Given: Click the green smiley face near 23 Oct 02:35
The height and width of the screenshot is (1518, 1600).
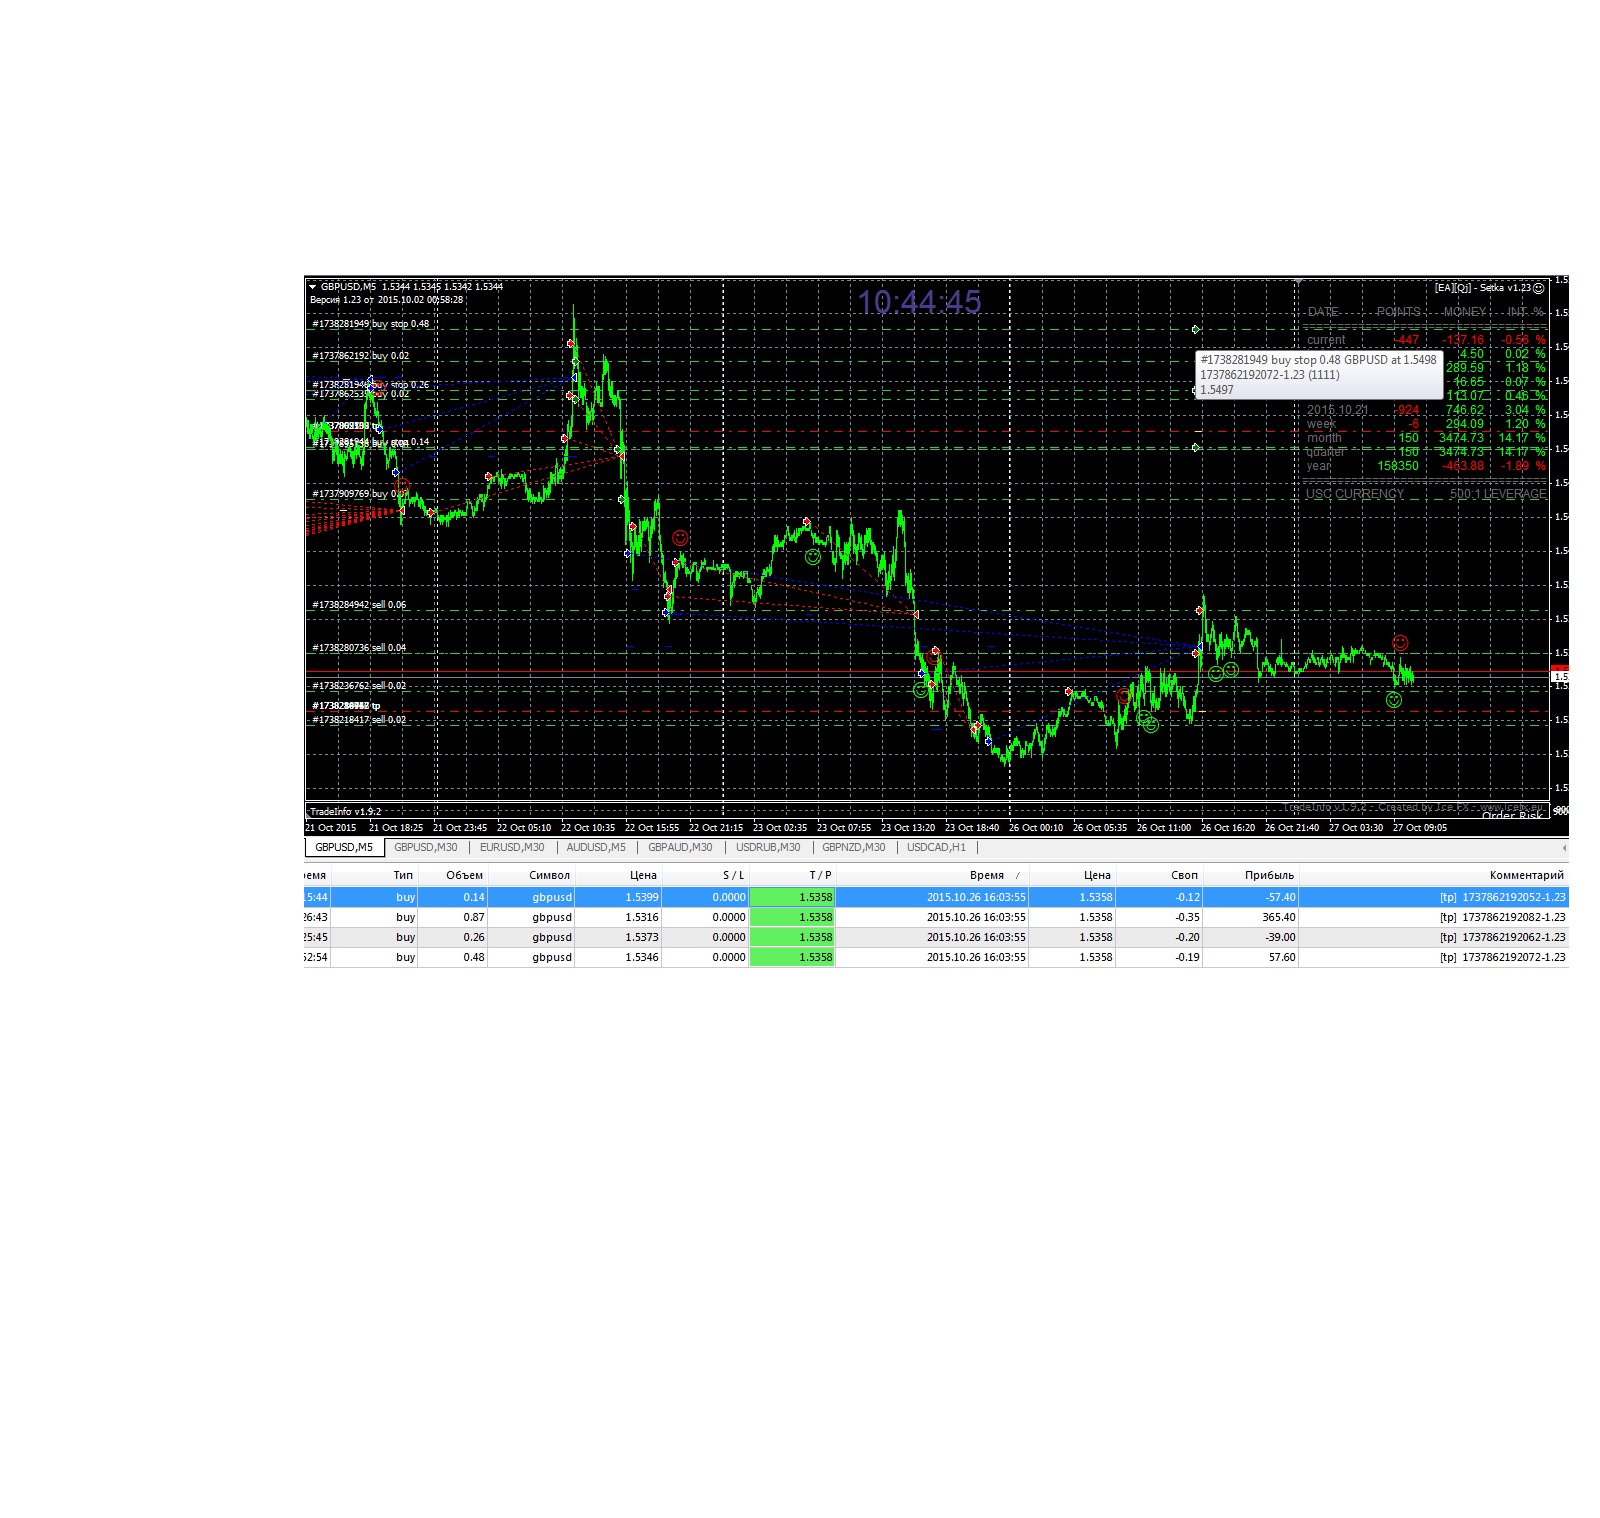Looking at the screenshot, I should pos(813,557).
